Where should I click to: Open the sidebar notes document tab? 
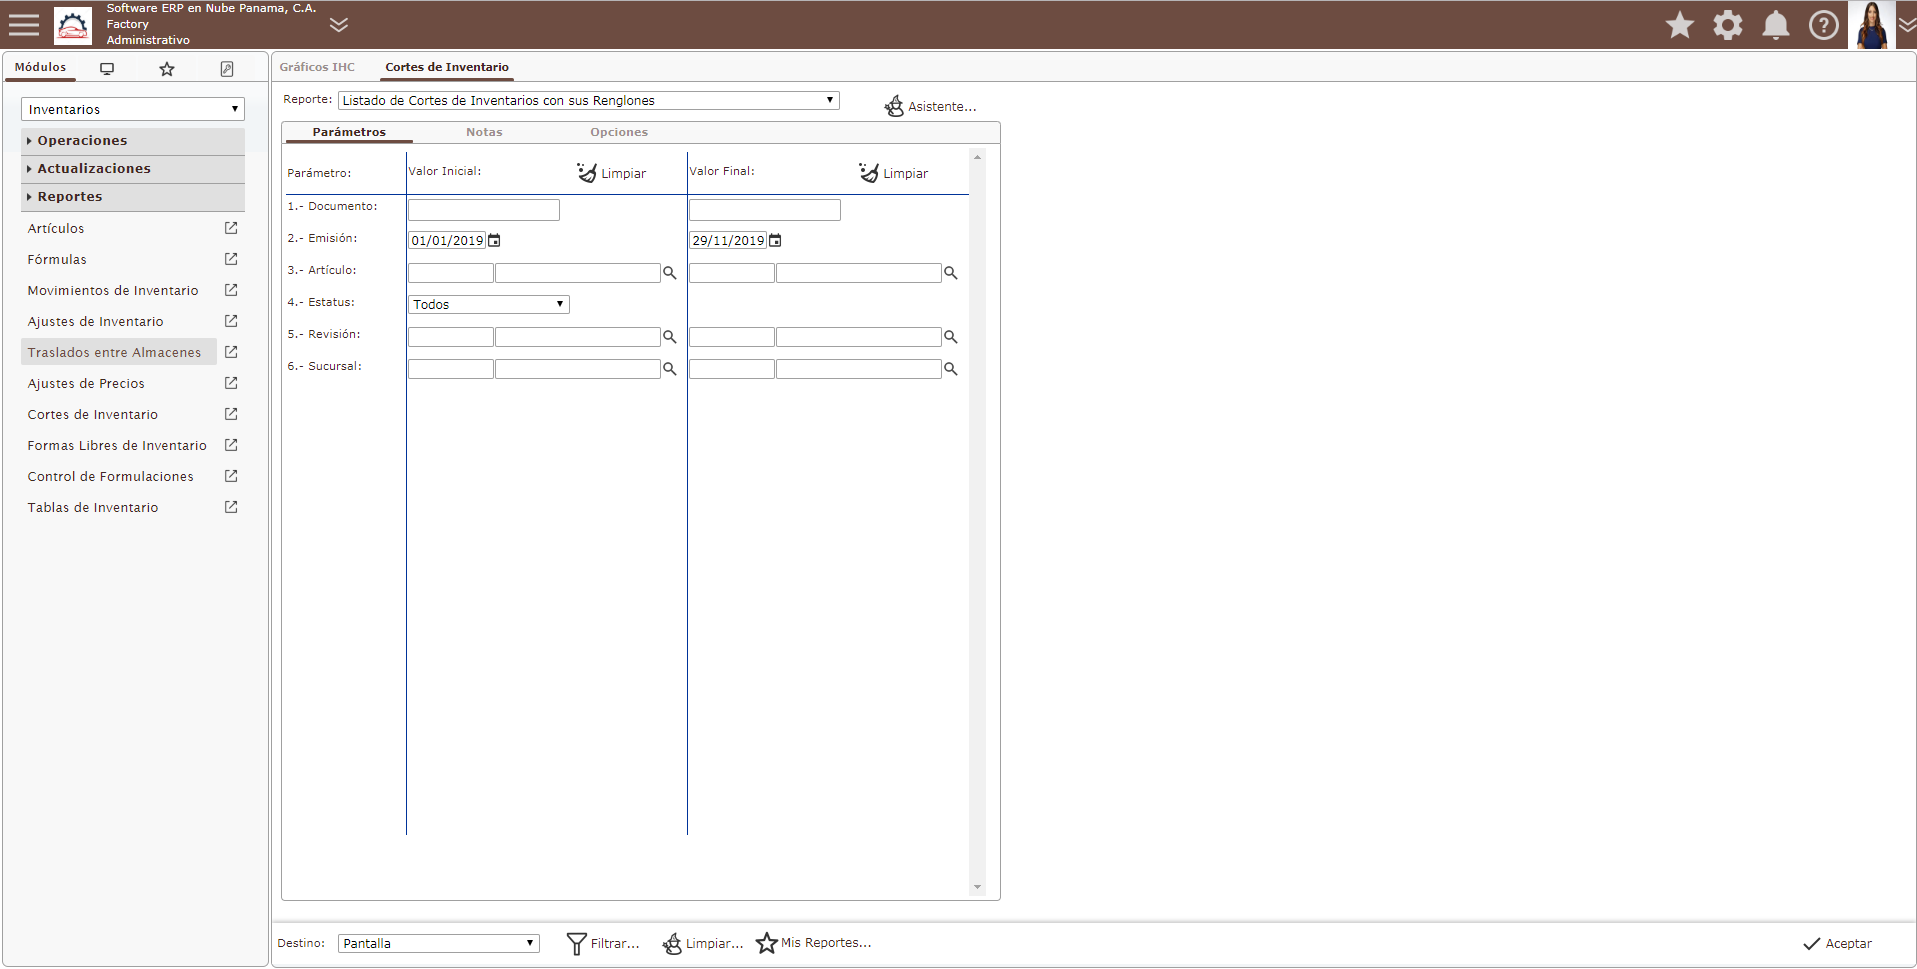tap(227, 68)
